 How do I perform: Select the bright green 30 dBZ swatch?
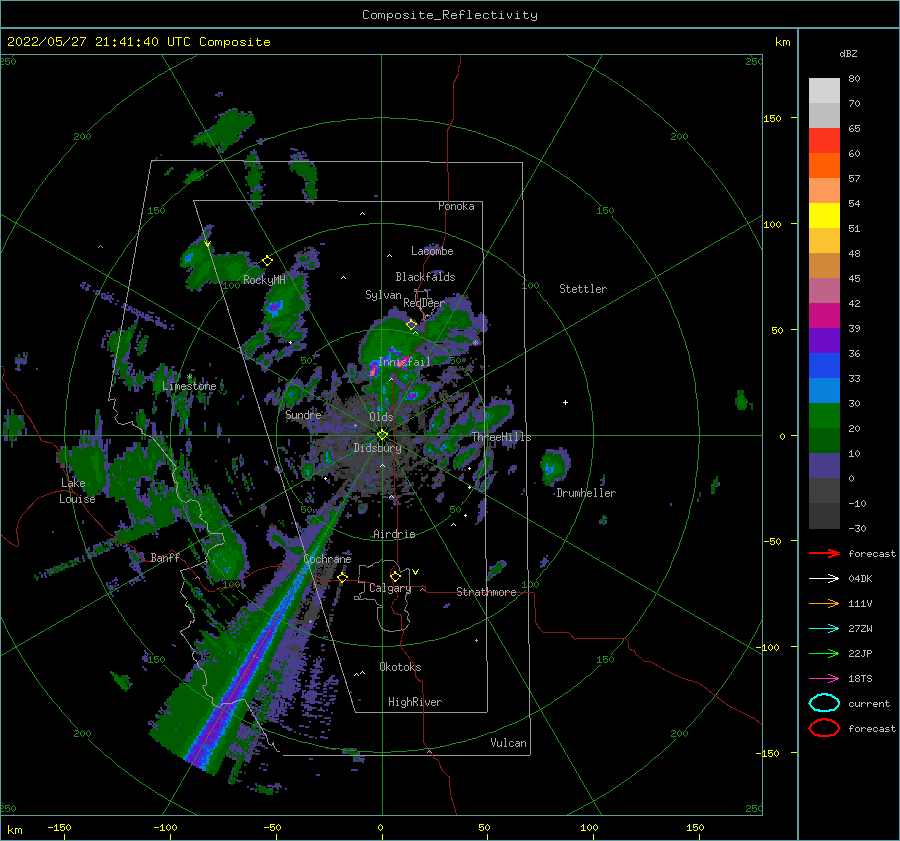pyautogui.click(x=824, y=415)
